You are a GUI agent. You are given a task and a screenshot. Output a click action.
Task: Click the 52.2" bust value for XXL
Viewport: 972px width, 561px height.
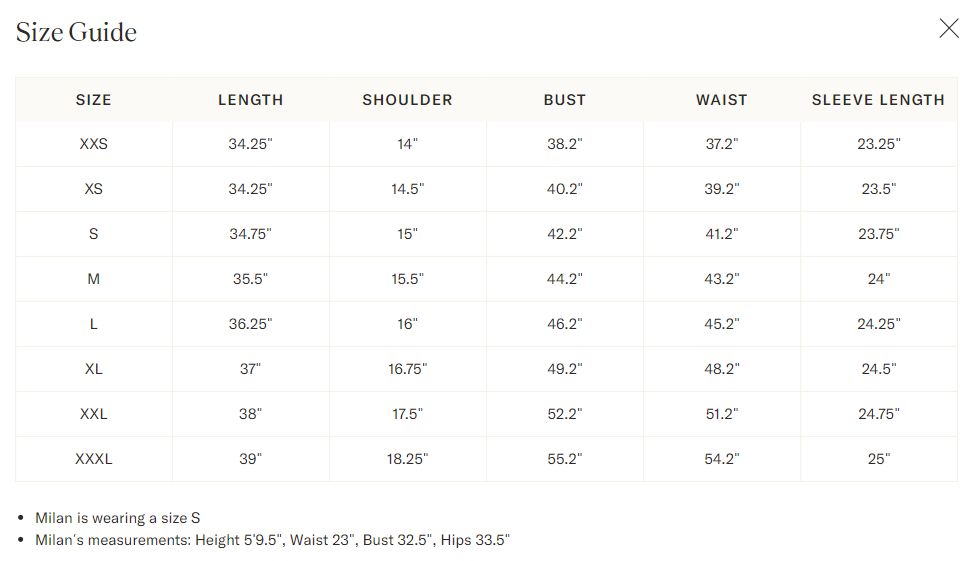565,413
